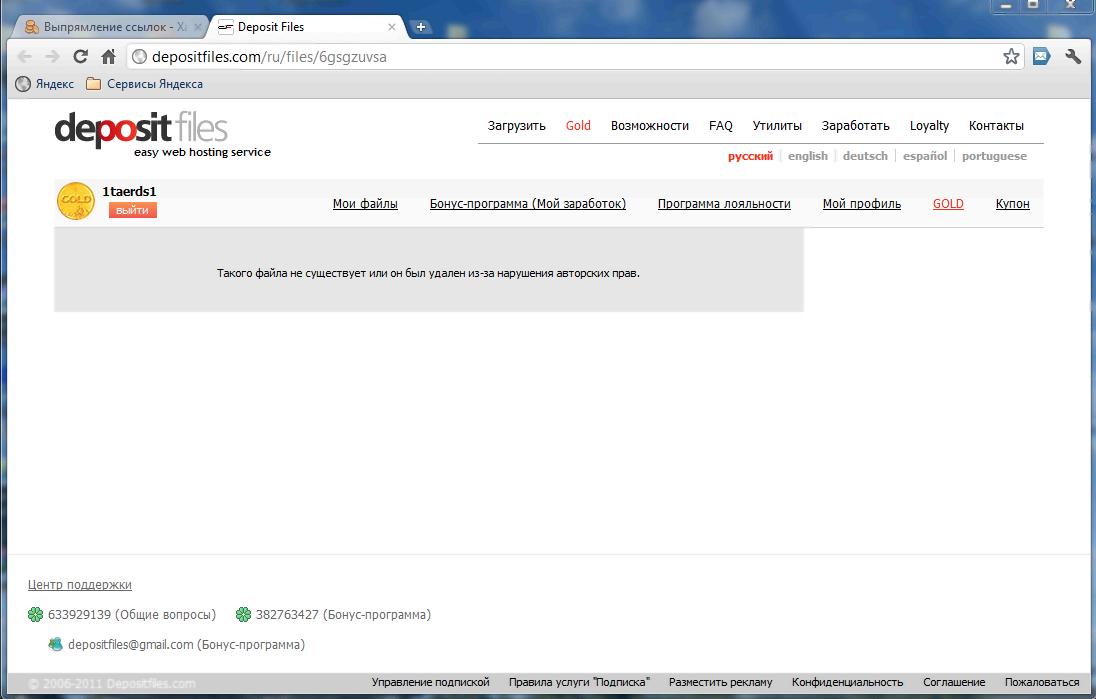
Task: Open Соглашение footer link
Action: click(x=954, y=682)
